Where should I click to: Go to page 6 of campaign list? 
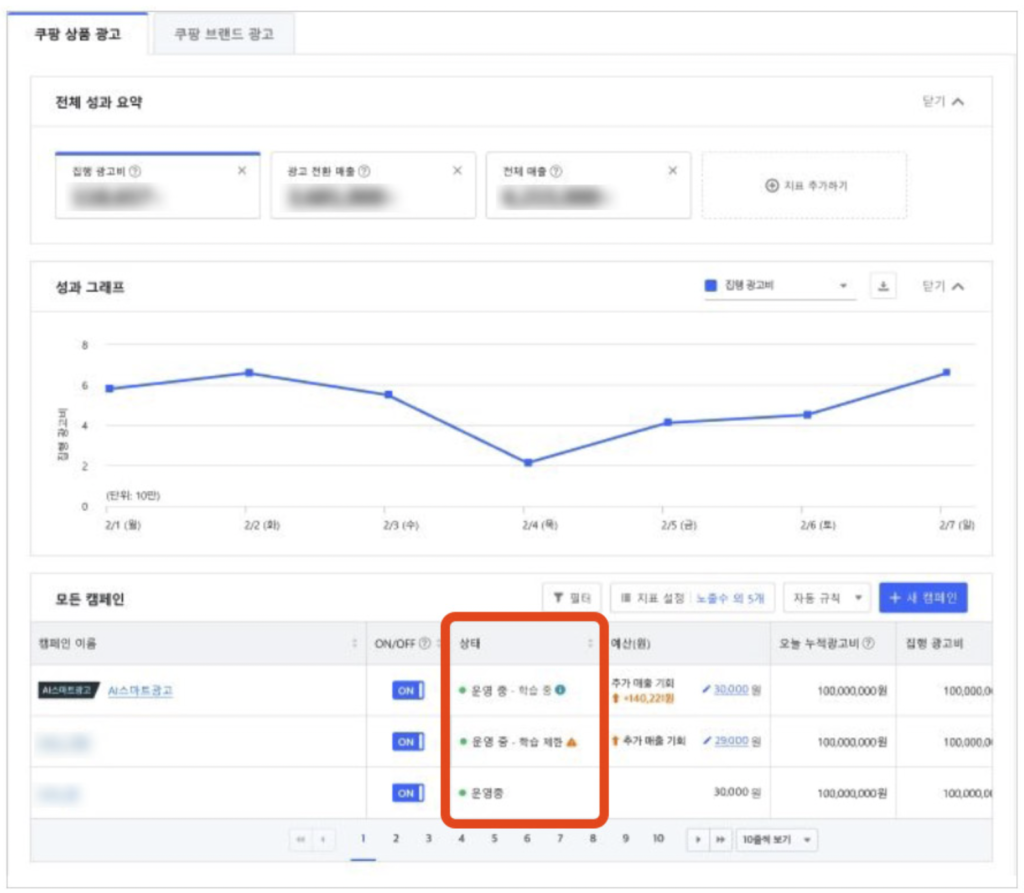[x=527, y=839]
